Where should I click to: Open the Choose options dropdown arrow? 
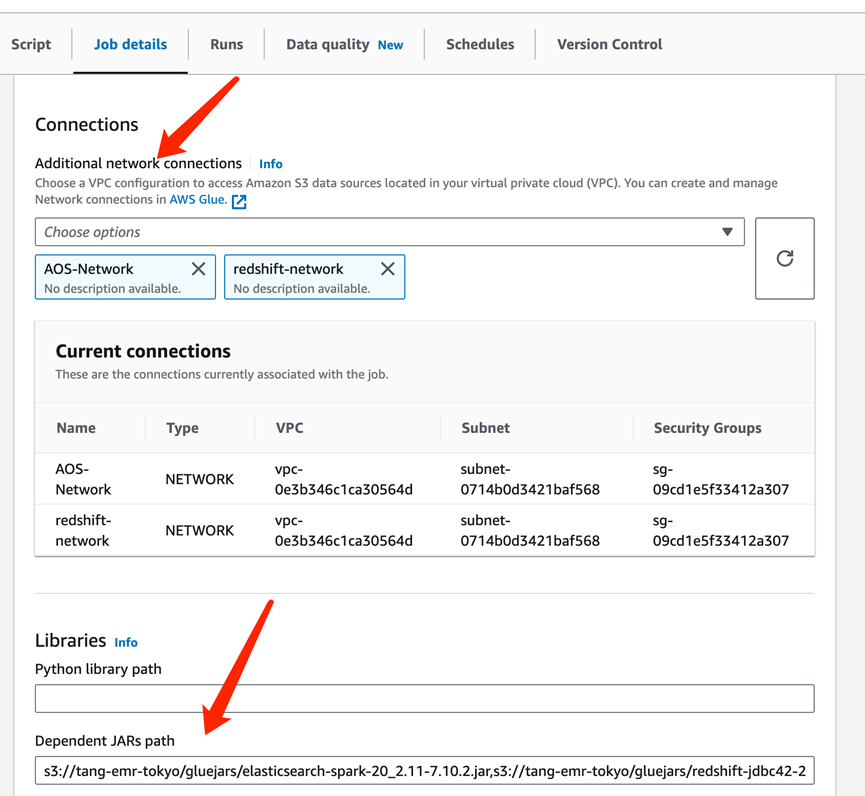point(727,232)
